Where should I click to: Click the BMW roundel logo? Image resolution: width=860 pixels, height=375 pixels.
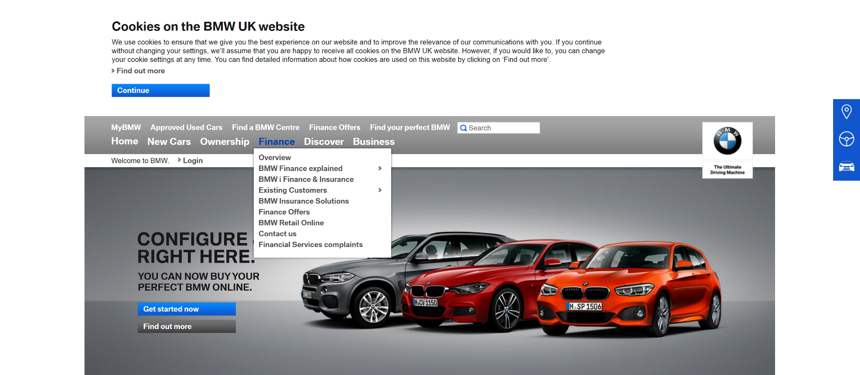pyautogui.click(x=727, y=141)
